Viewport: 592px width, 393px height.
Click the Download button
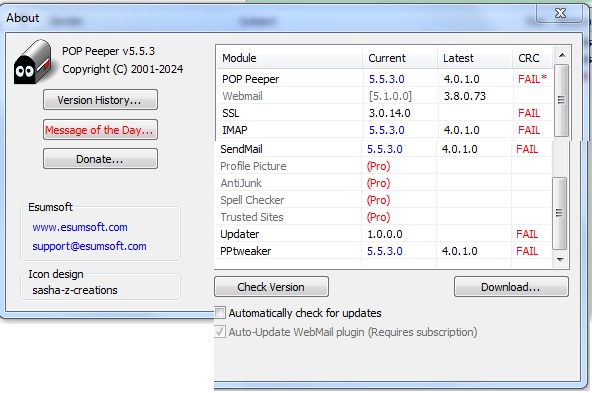pyautogui.click(x=511, y=287)
